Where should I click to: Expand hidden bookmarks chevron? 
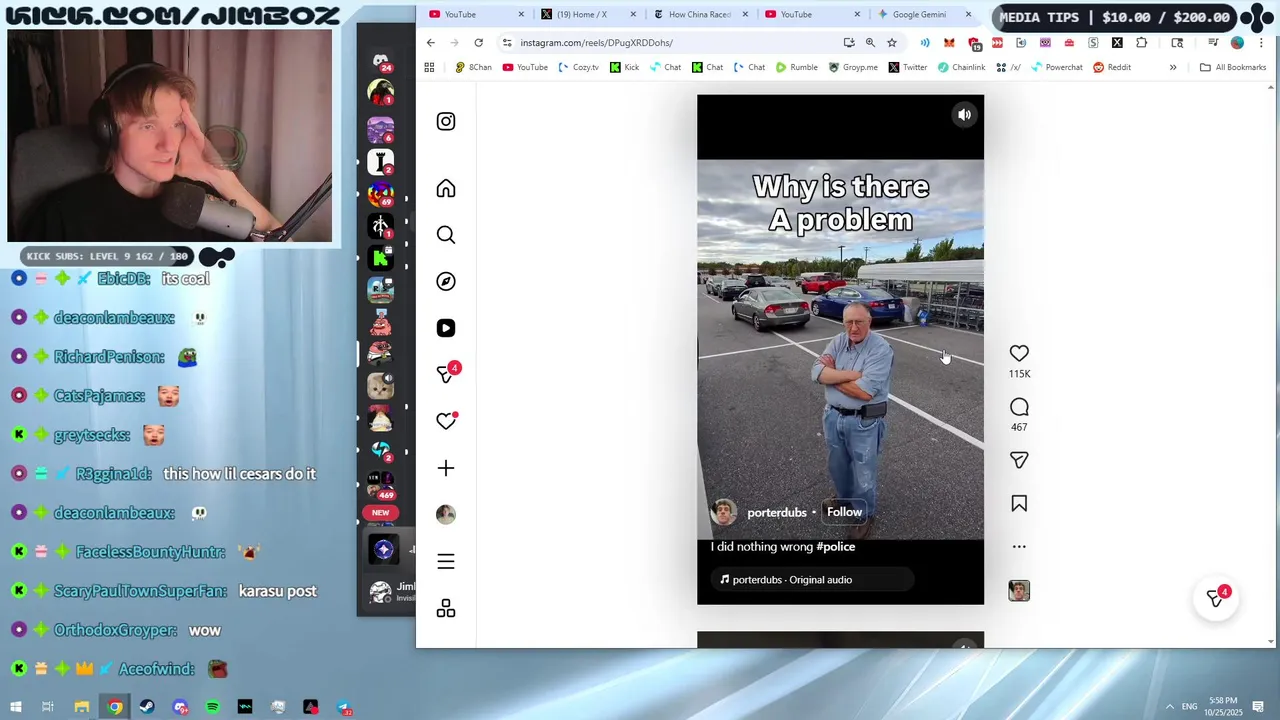click(1173, 67)
